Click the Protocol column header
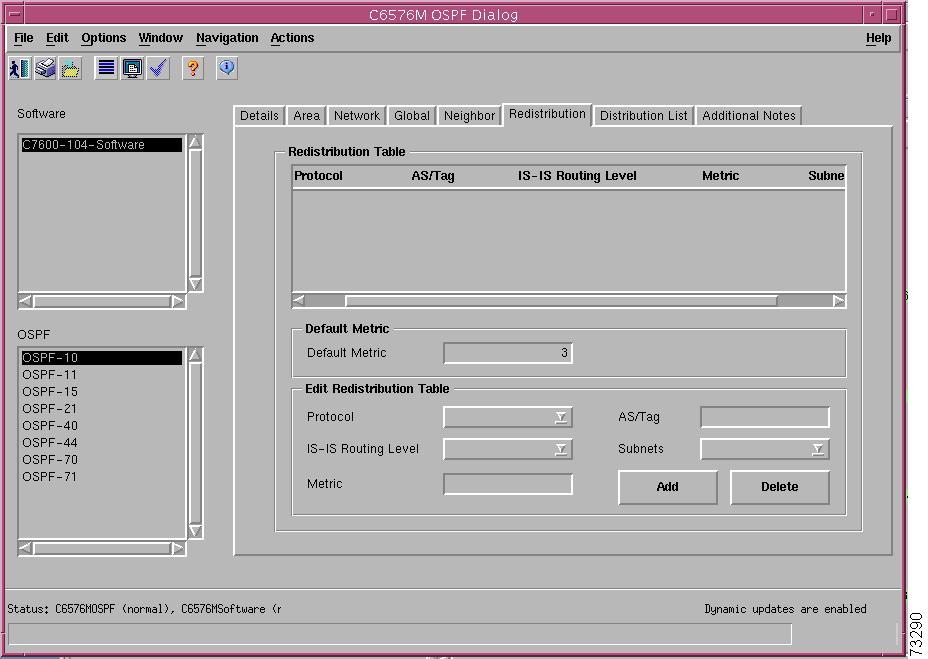This screenshot has height=659, width=928. click(318, 176)
